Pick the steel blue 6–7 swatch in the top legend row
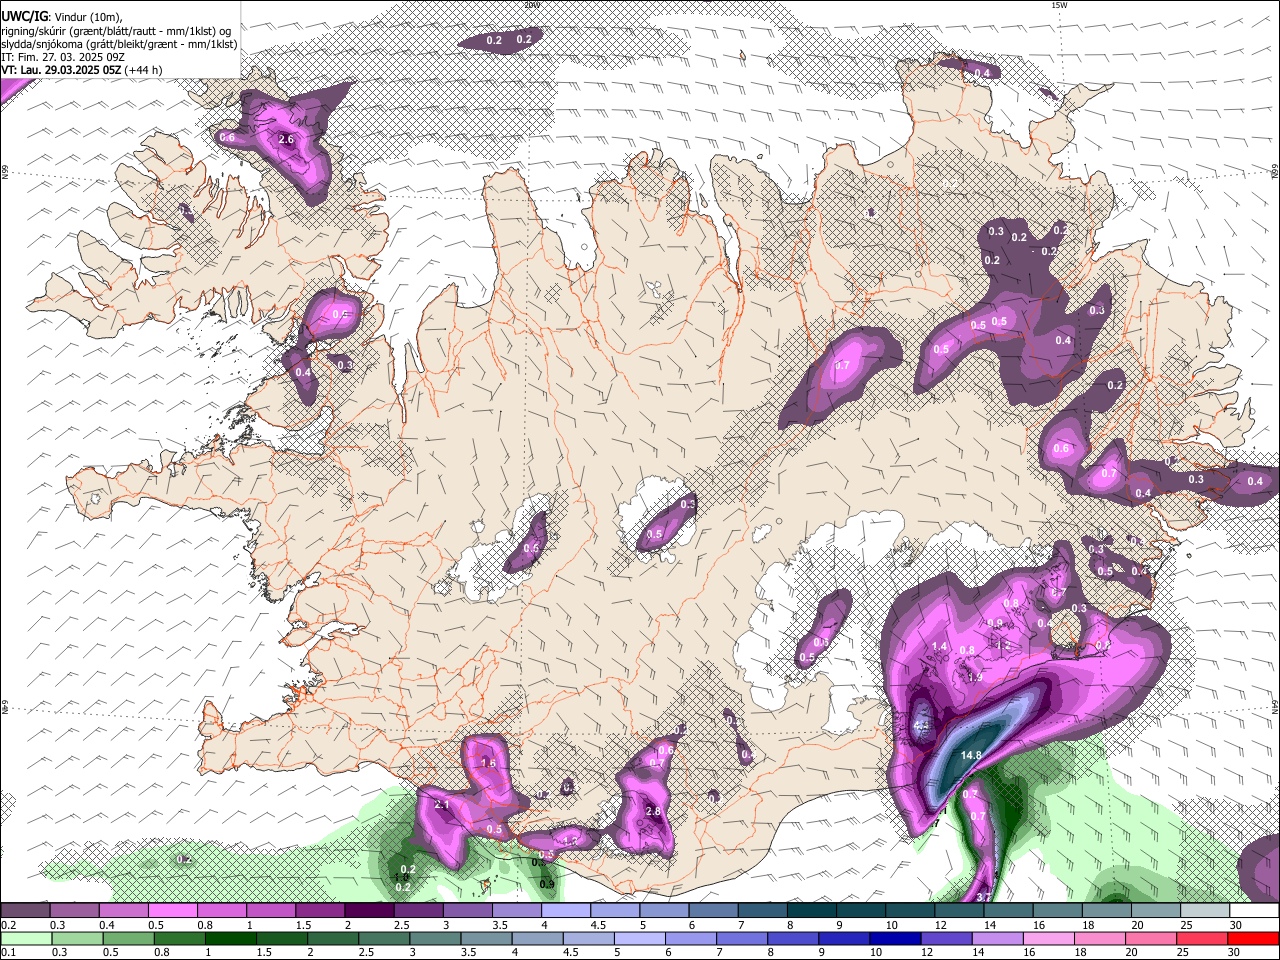The image size is (1280, 960). [x=714, y=910]
